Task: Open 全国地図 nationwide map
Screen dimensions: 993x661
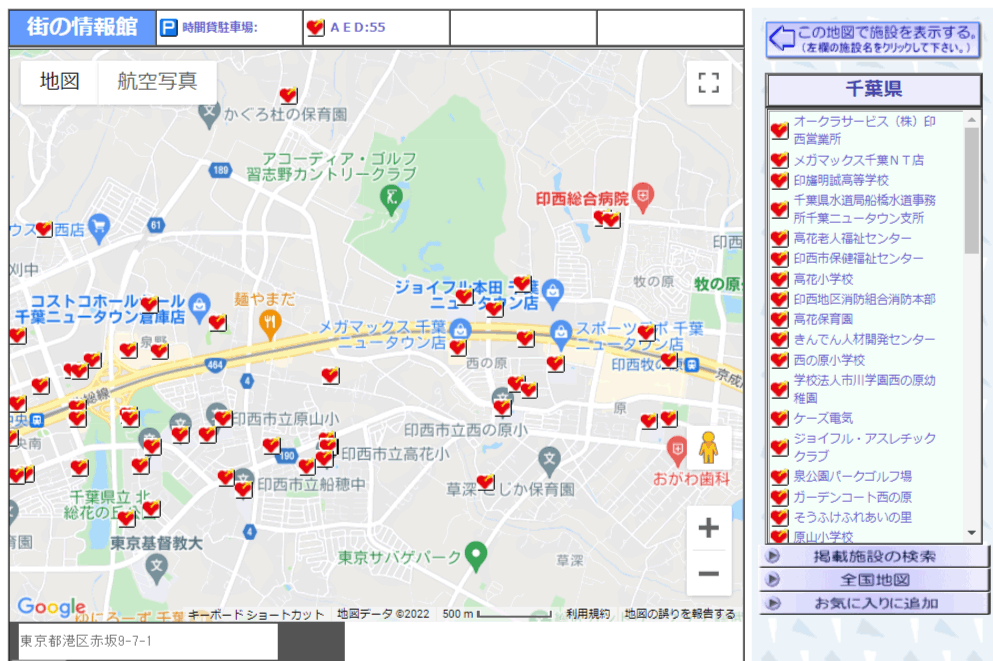Action: 874,580
